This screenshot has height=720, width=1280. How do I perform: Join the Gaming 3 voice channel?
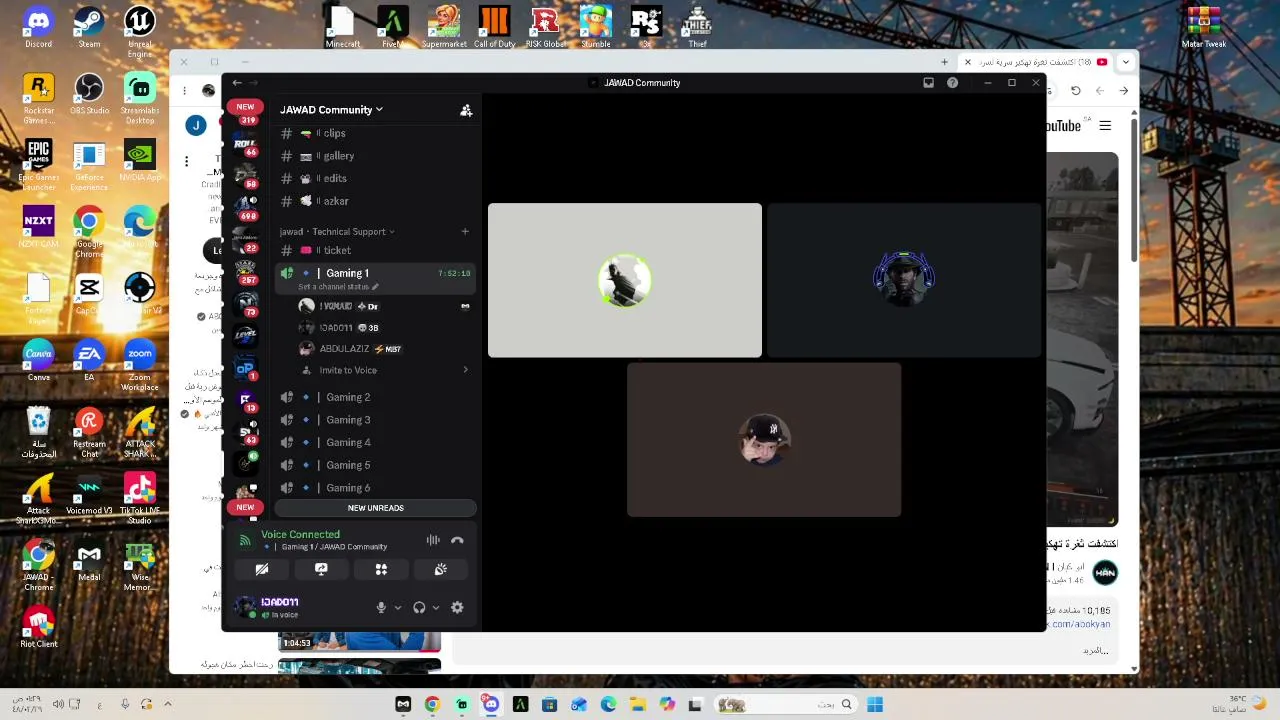pos(375,420)
